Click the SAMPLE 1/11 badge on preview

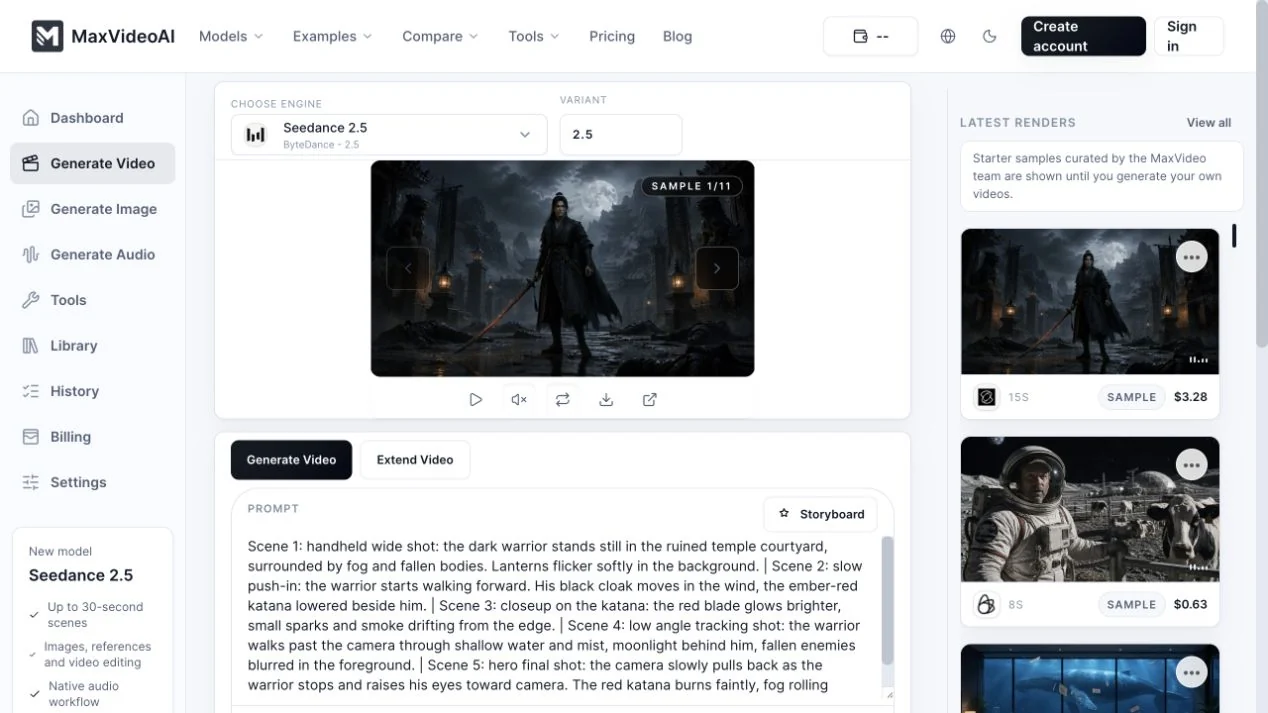(692, 186)
